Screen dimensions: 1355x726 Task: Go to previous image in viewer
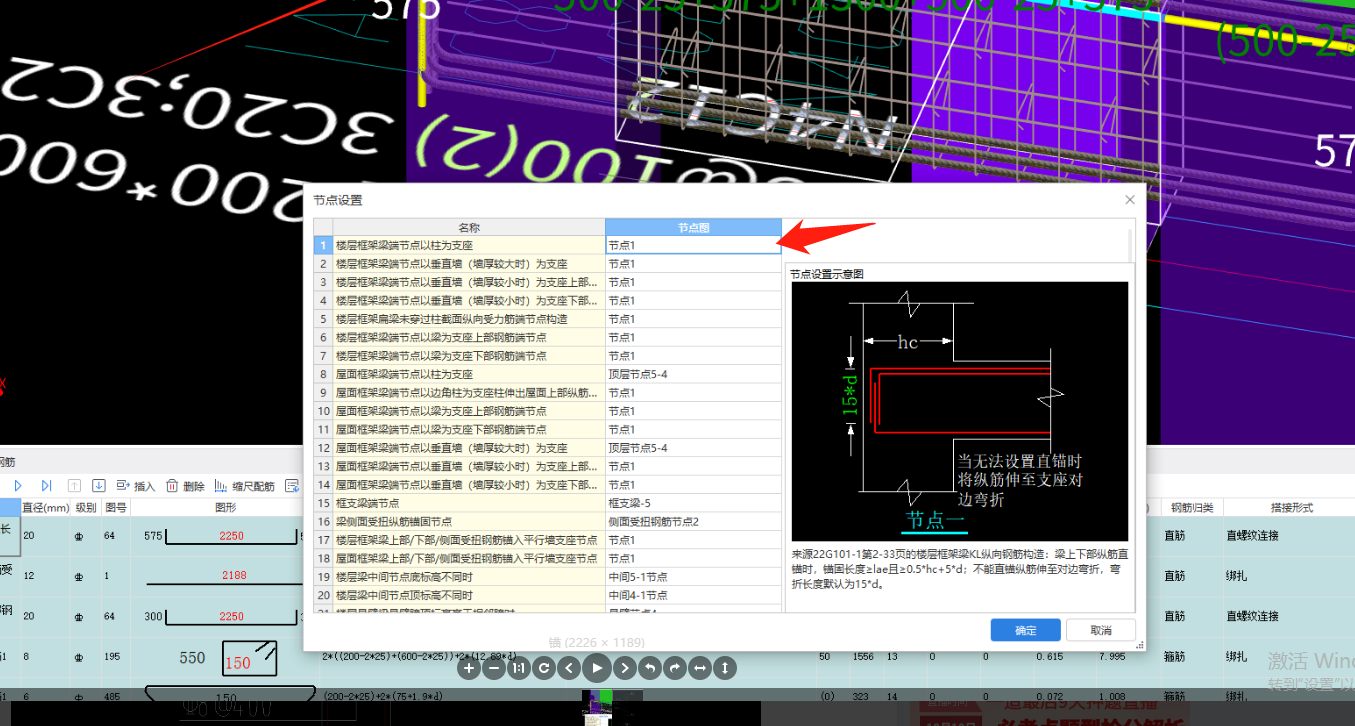tap(569, 667)
